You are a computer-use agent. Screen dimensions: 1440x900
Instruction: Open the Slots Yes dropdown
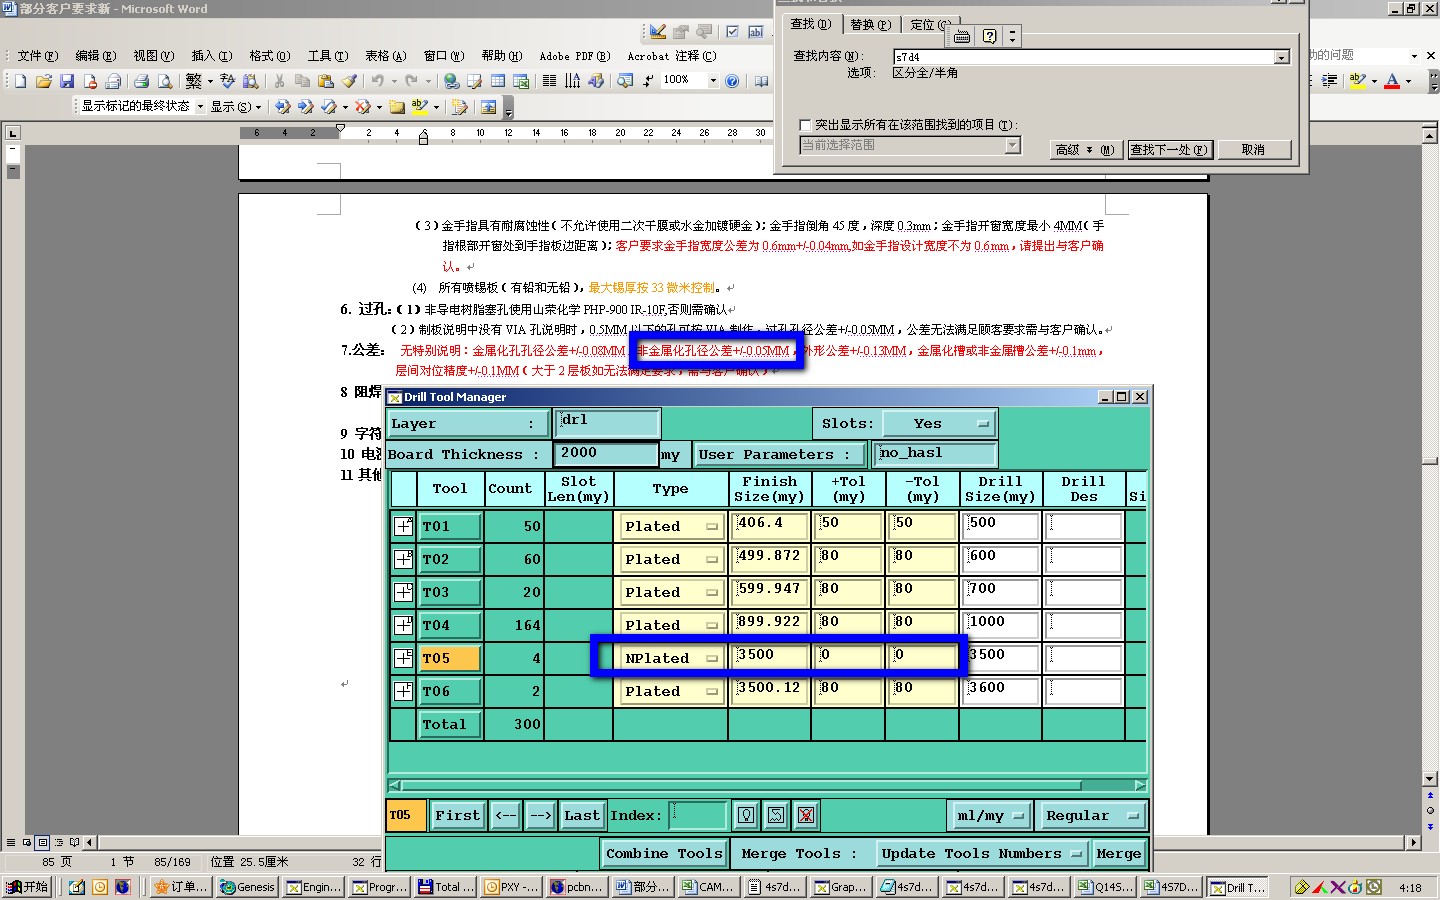(940, 424)
